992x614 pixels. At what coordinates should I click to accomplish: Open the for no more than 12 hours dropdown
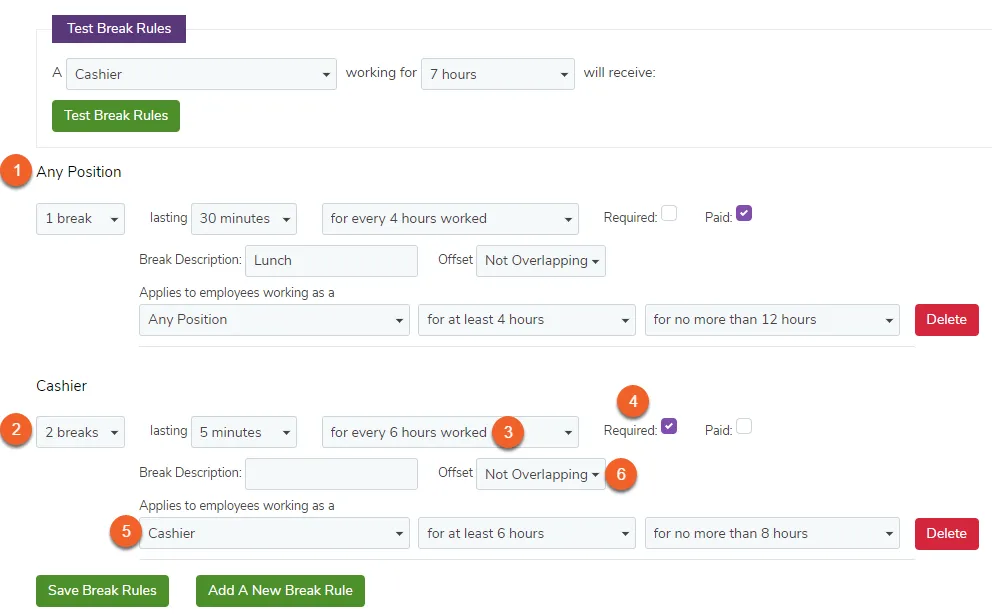coord(772,320)
